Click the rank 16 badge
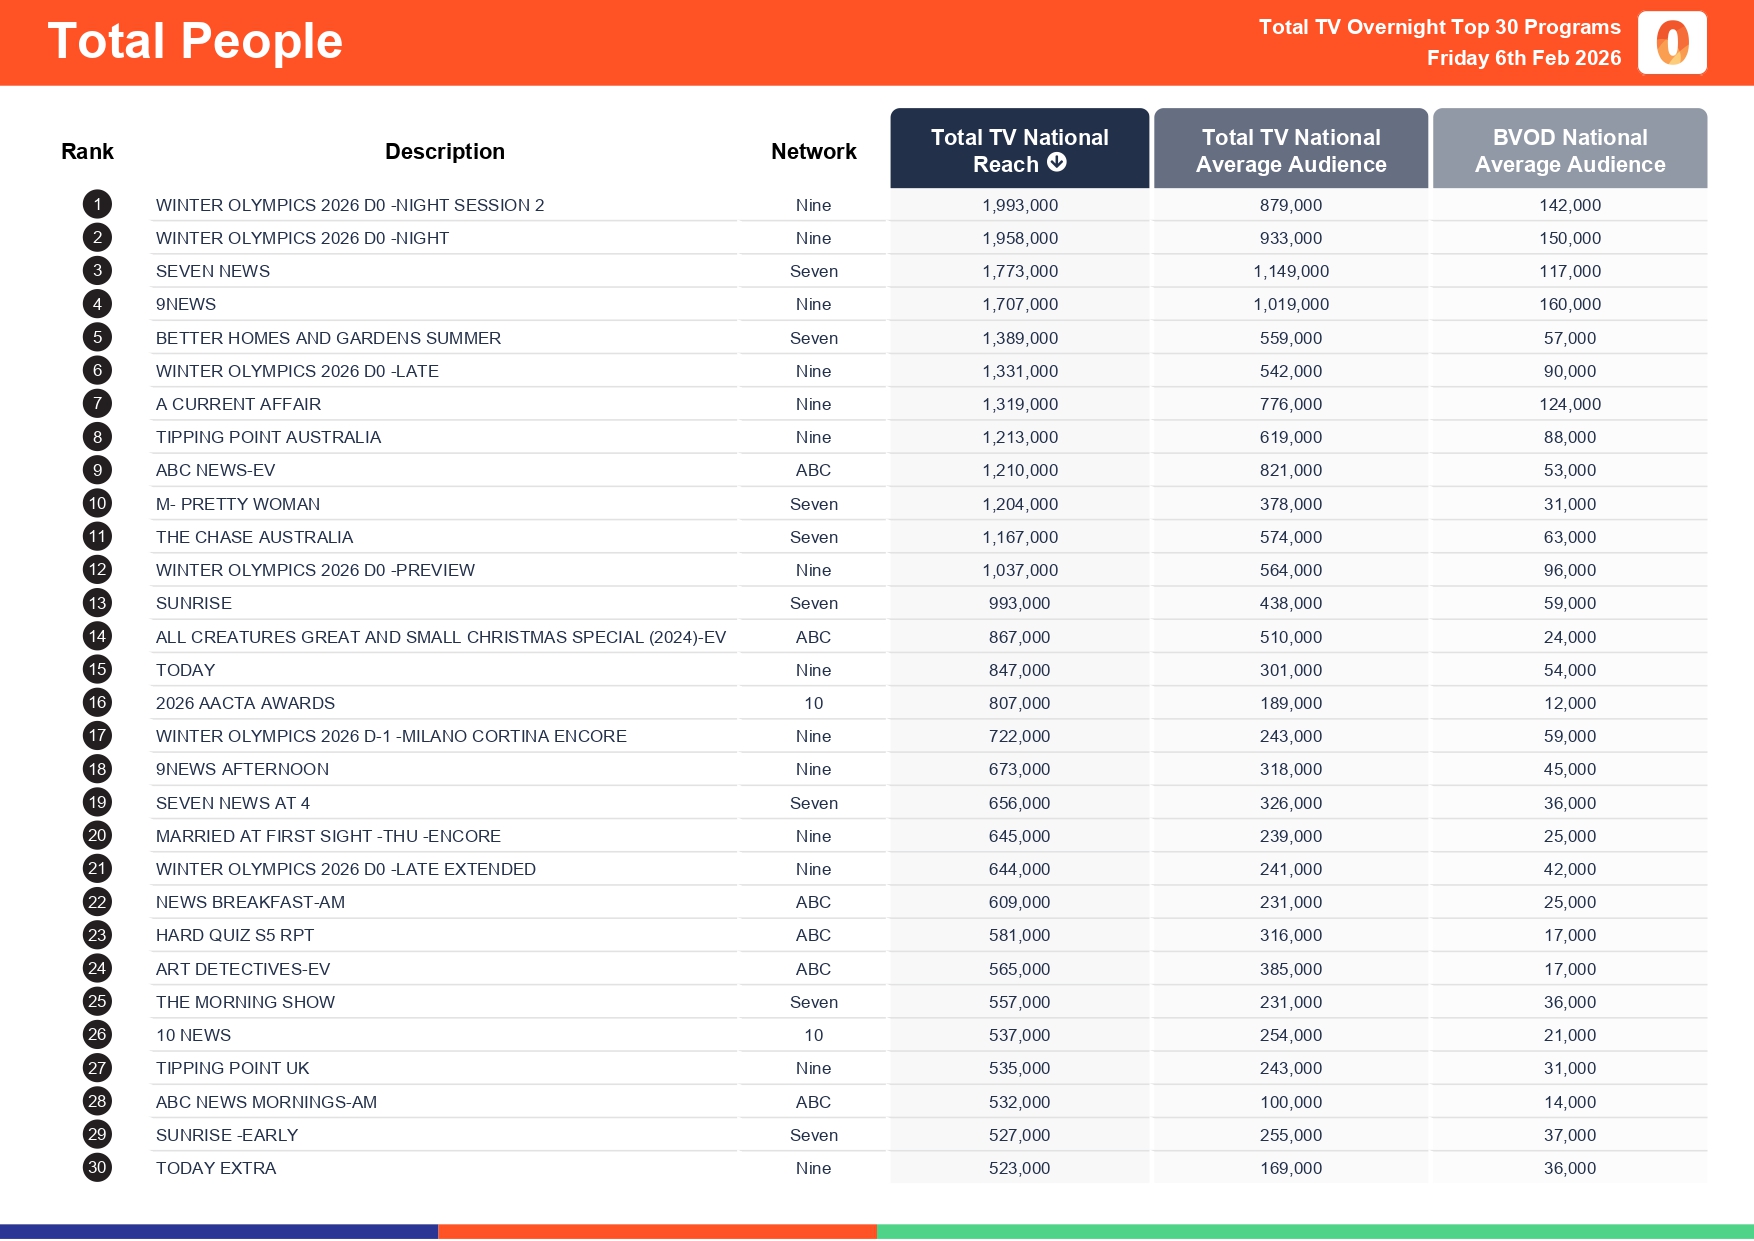 click(x=97, y=703)
